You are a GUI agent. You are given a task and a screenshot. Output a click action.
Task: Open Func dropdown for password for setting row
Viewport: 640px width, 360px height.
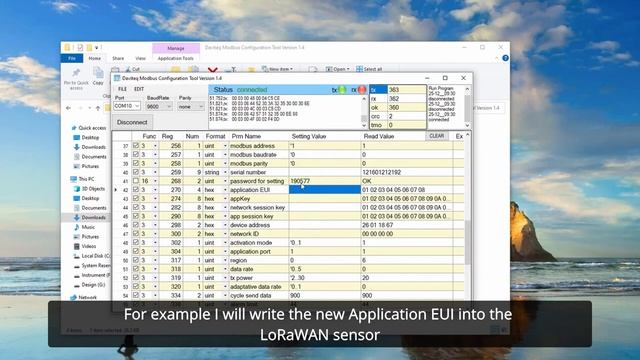click(x=155, y=181)
